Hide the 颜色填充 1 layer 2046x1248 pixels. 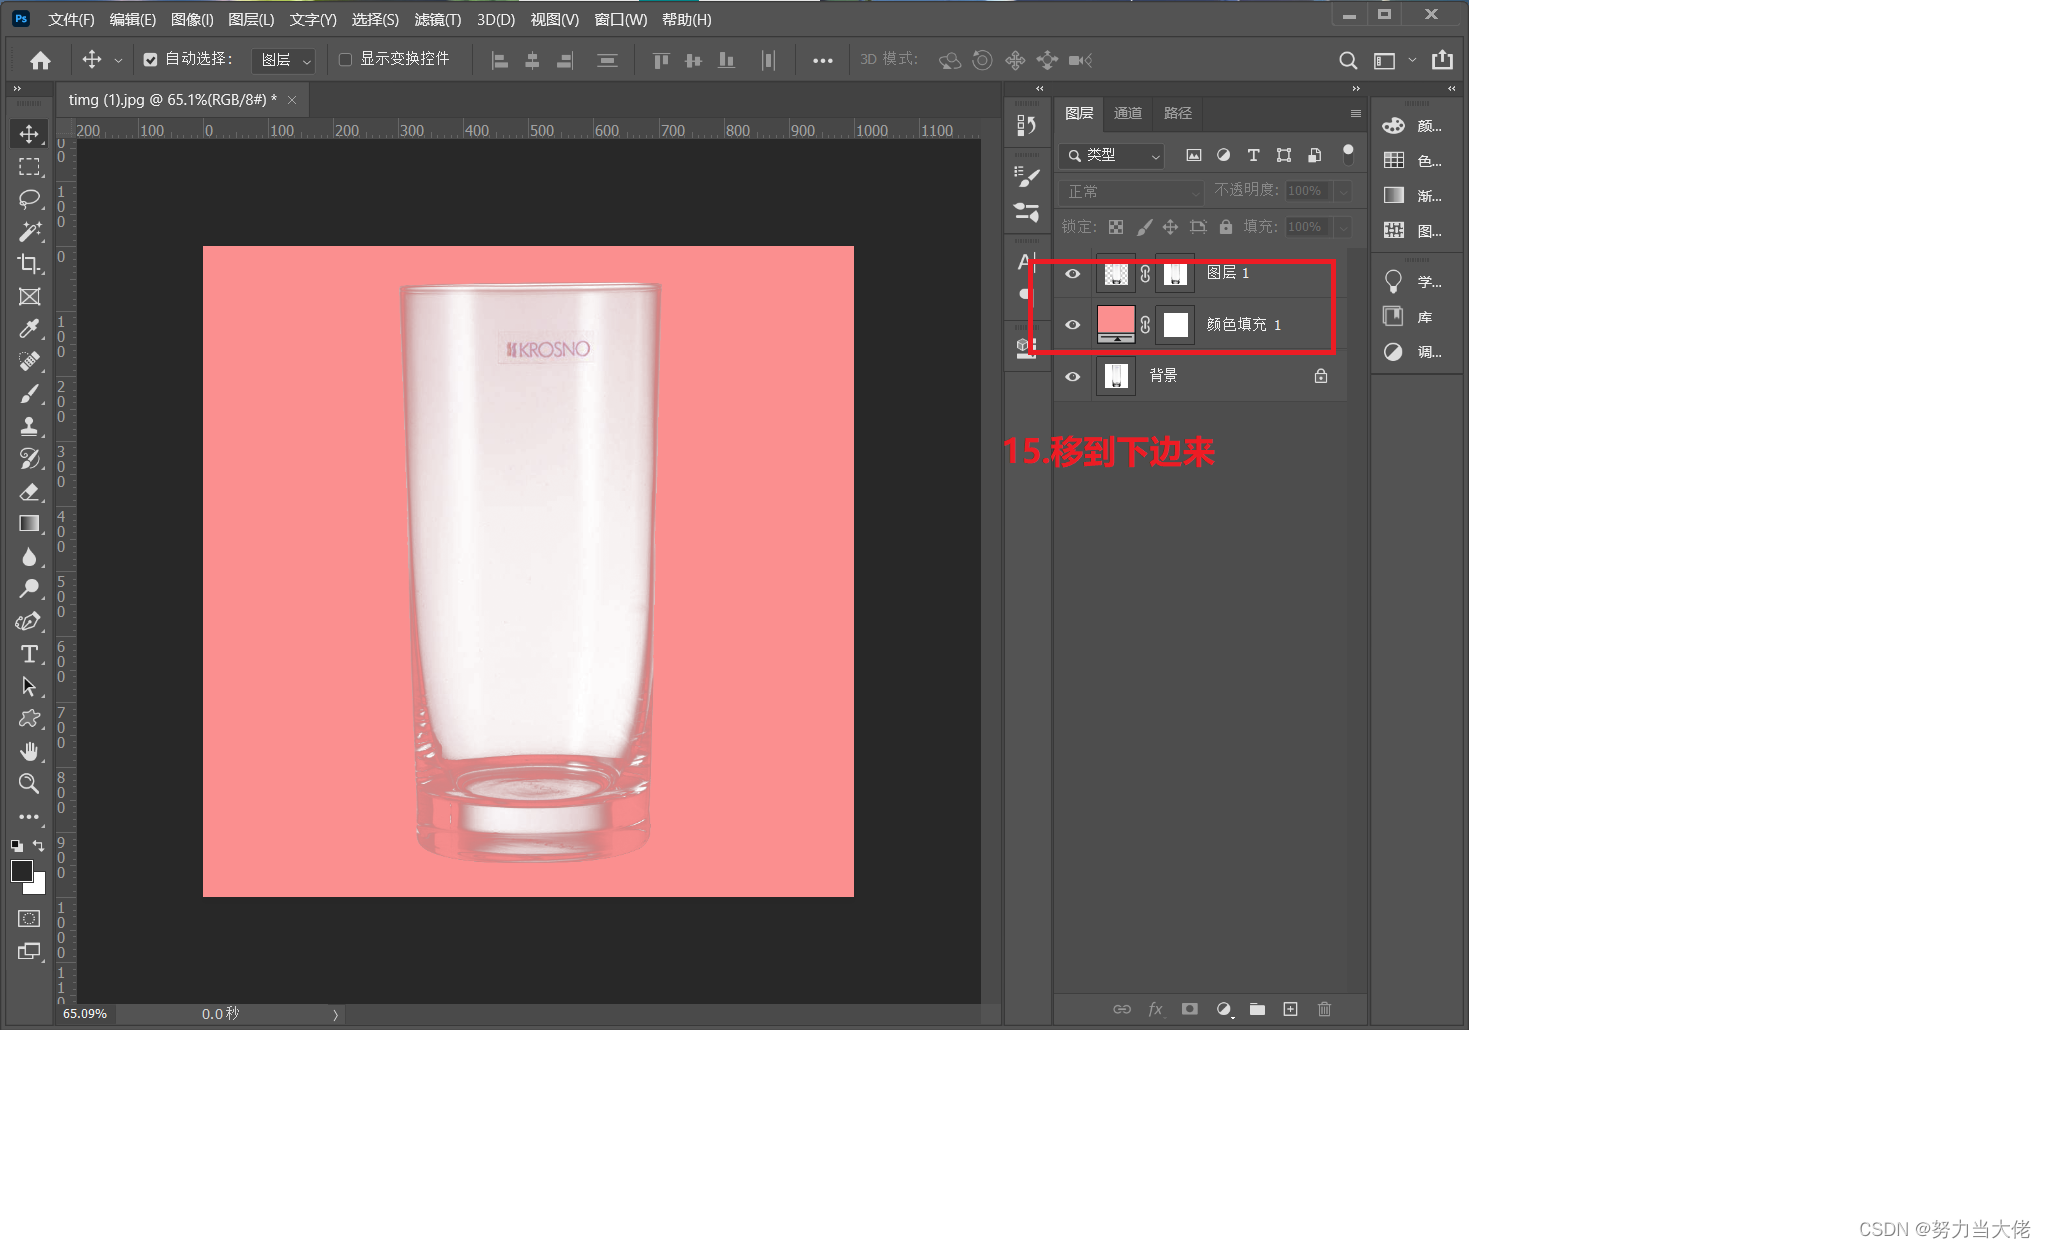pos(1073,325)
